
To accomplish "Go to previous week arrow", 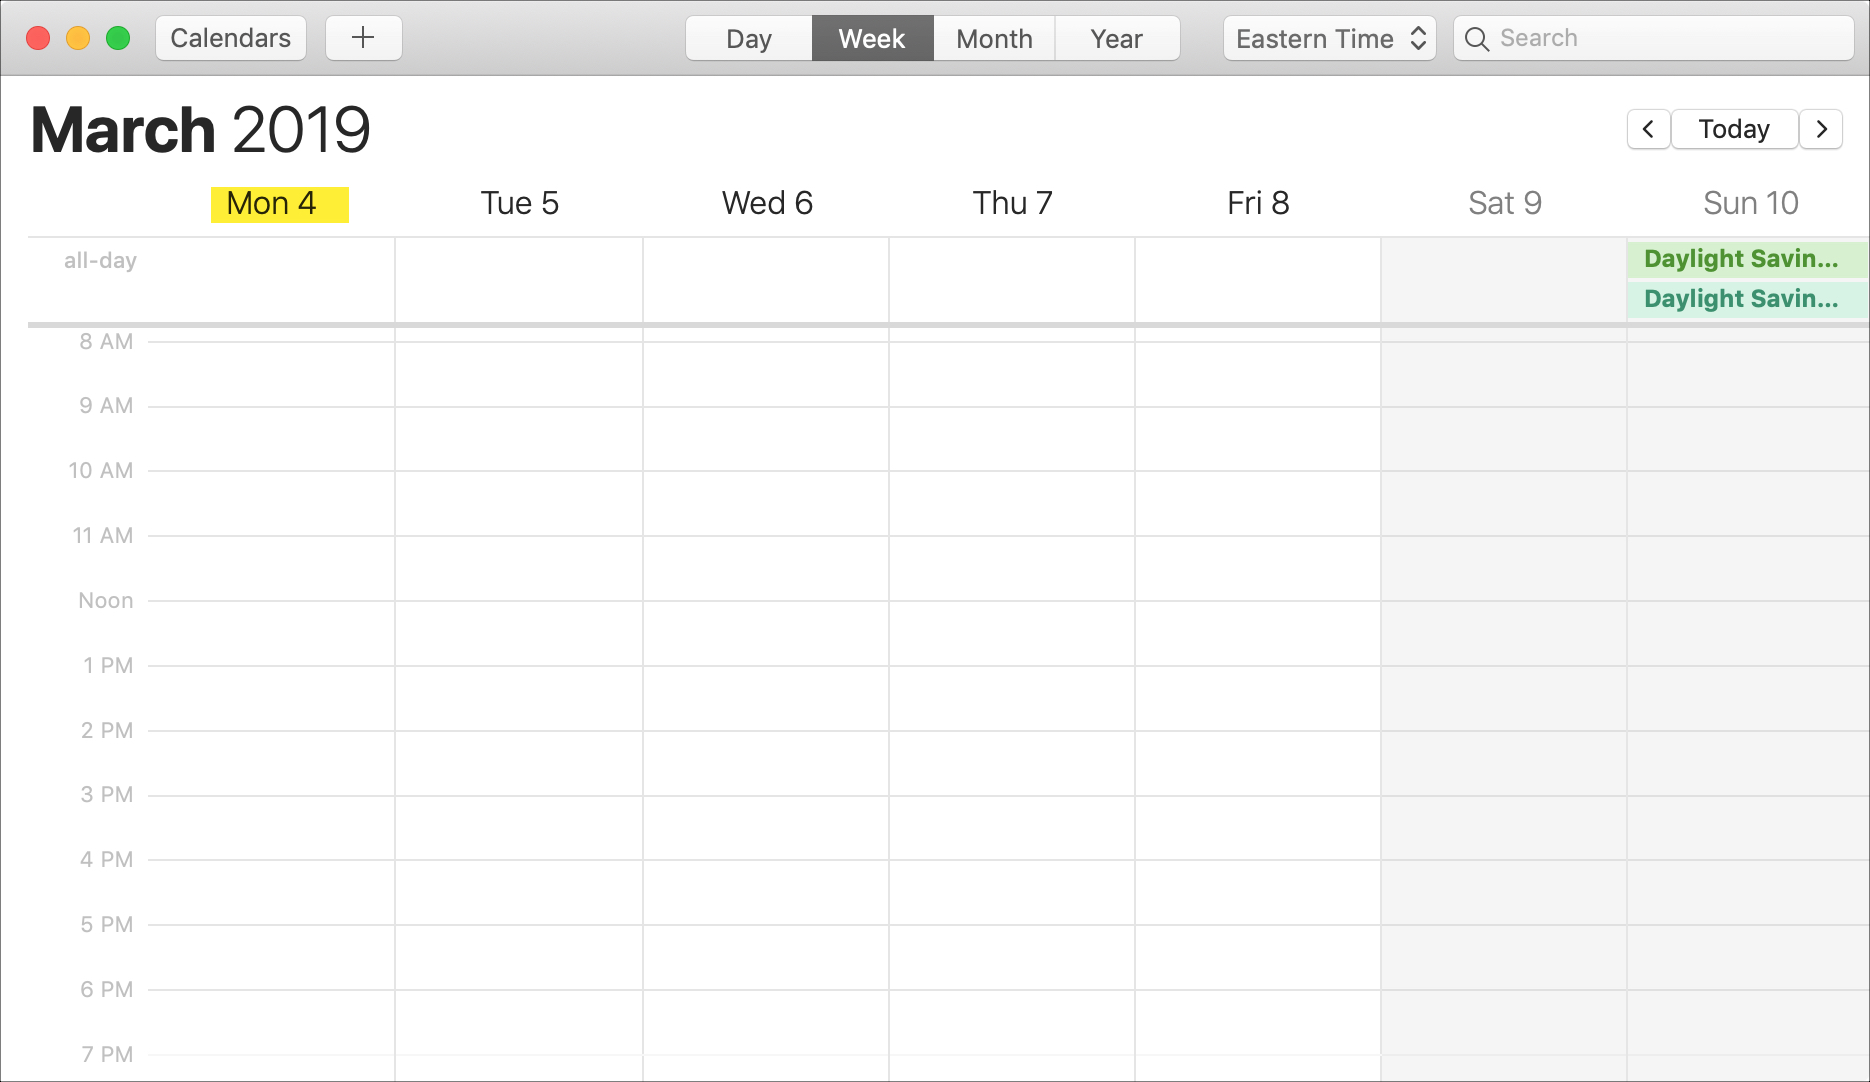I will tap(1648, 129).
